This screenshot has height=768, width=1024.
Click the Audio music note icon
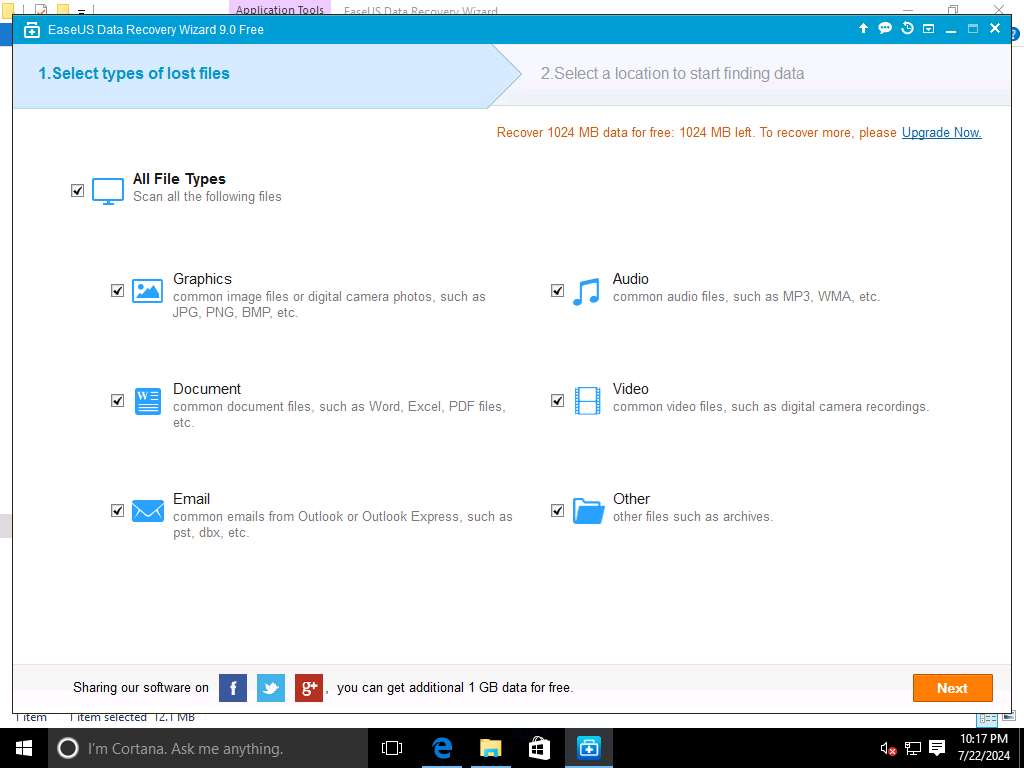586,292
